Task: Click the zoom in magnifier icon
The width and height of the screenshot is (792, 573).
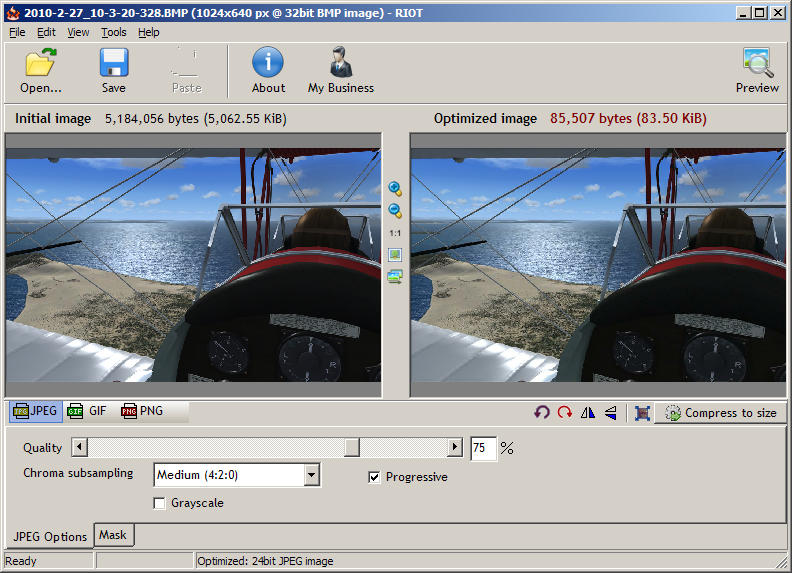Action: [395, 188]
